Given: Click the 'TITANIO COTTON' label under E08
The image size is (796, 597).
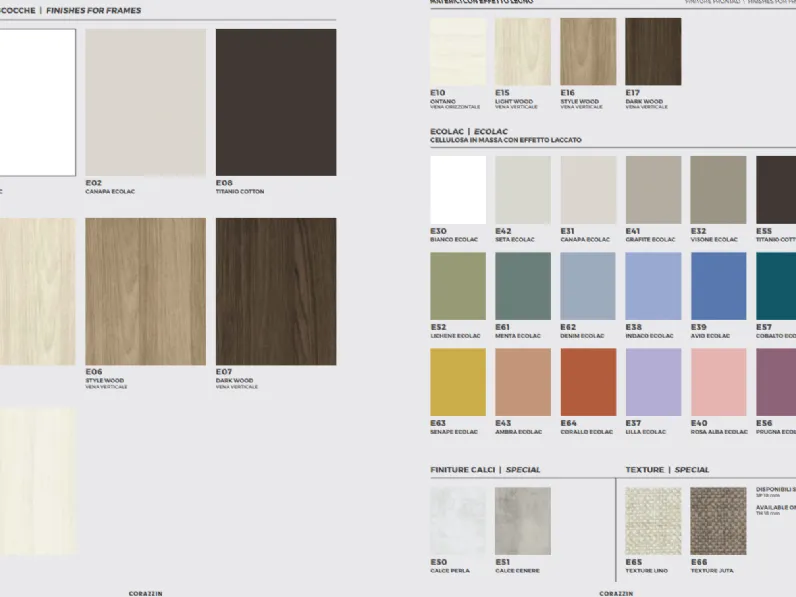Looking at the screenshot, I should [x=240, y=192].
